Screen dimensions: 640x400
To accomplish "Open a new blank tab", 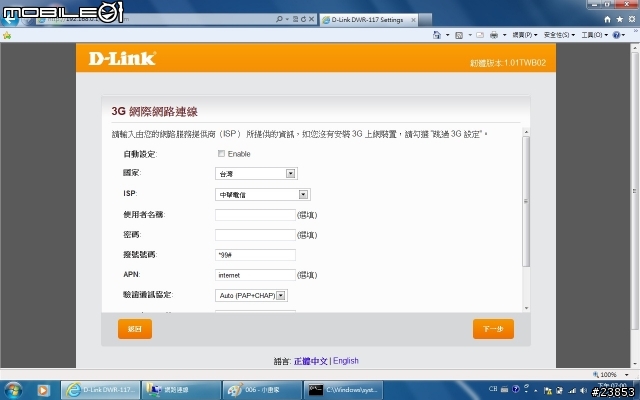I will point(425,20).
